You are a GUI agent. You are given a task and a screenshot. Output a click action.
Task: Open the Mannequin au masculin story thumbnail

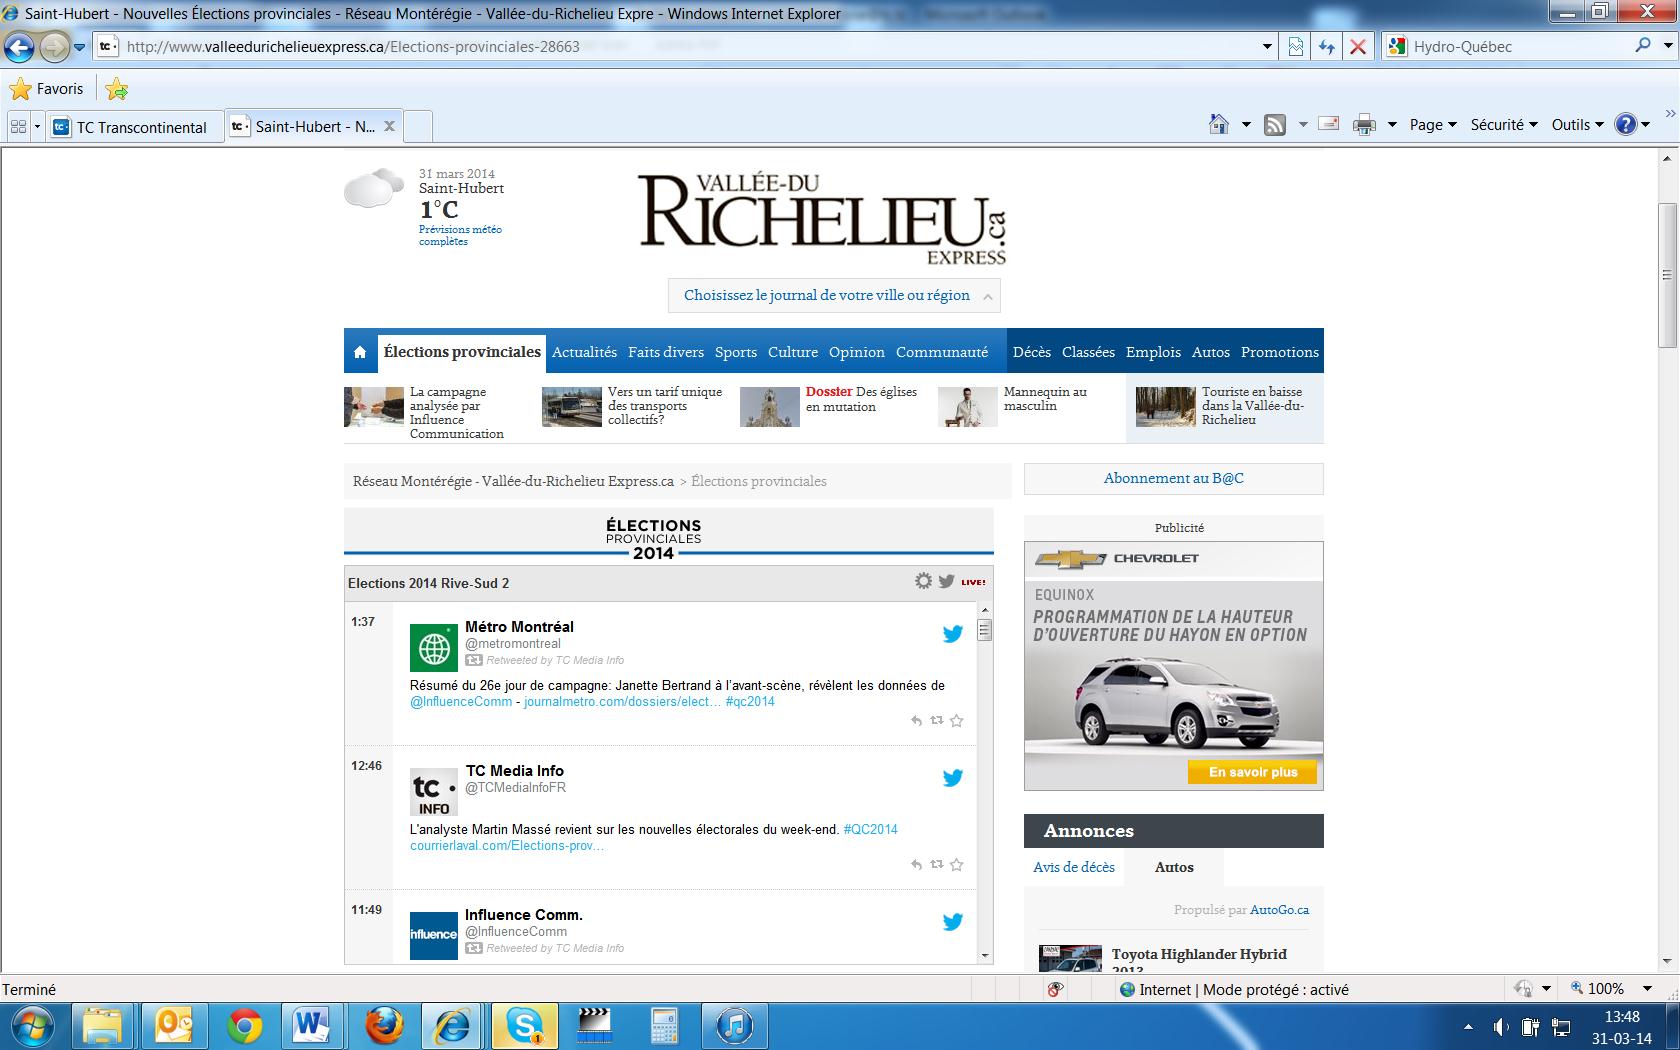click(x=968, y=407)
